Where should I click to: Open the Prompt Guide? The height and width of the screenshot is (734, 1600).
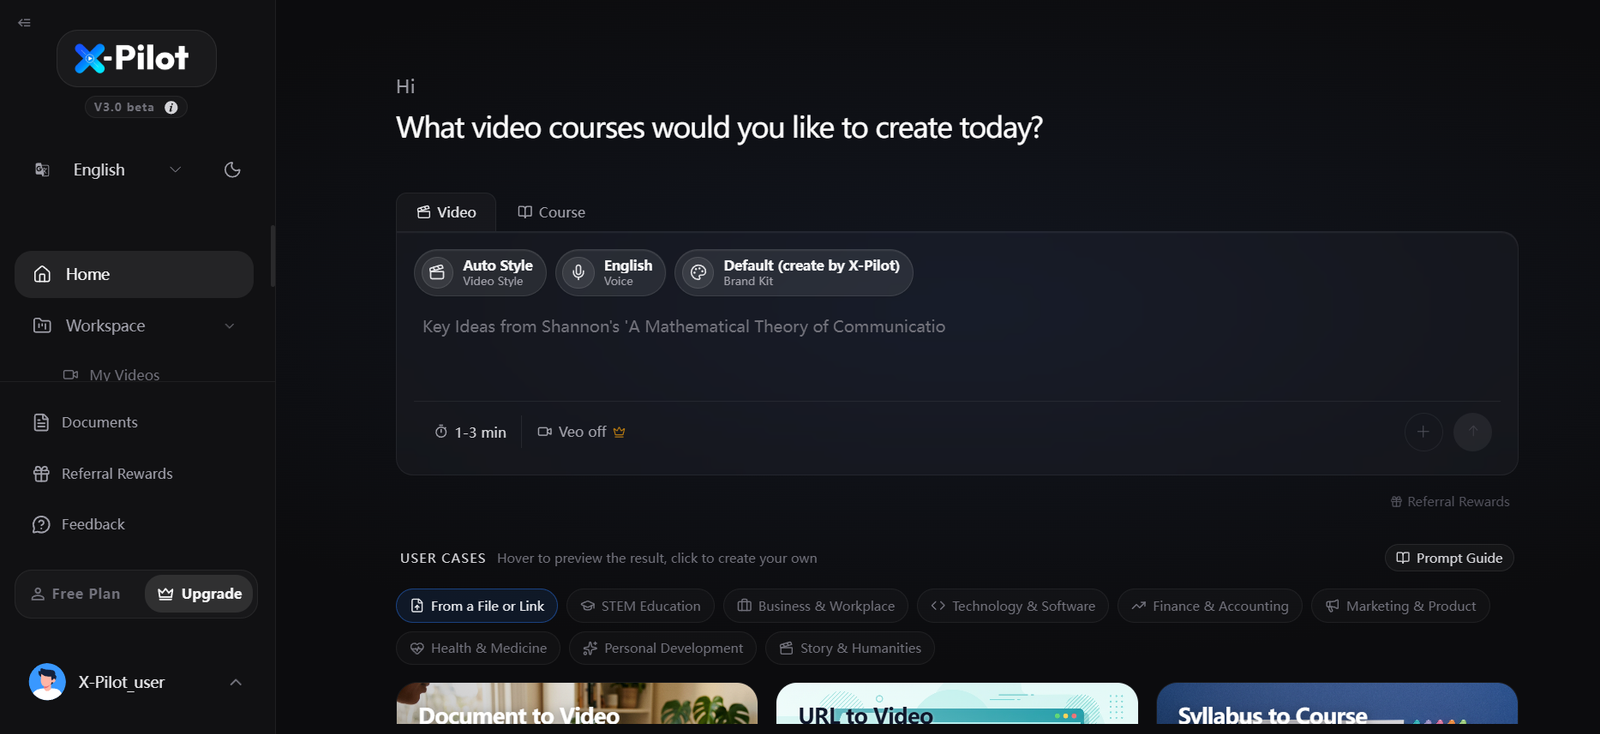pyautogui.click(x=1449, y=558)
